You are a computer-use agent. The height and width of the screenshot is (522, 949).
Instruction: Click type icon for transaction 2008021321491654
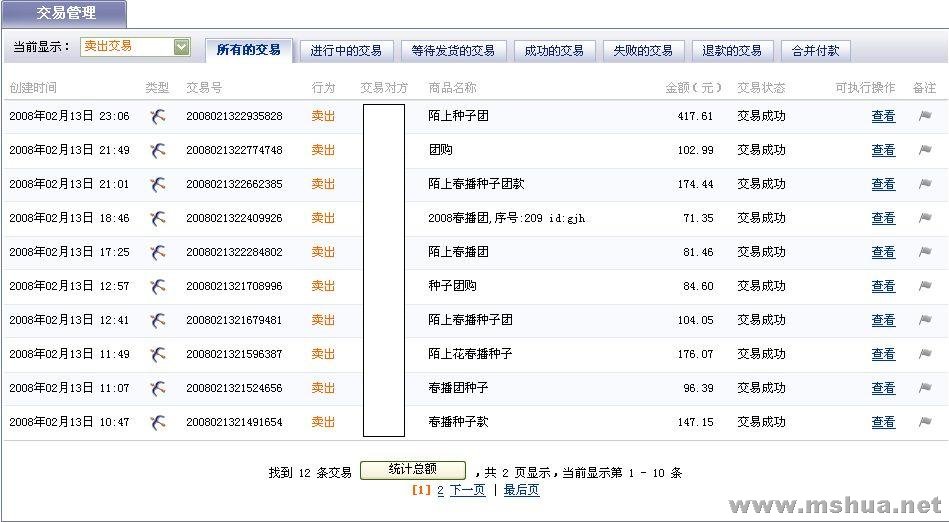(158, 422)
